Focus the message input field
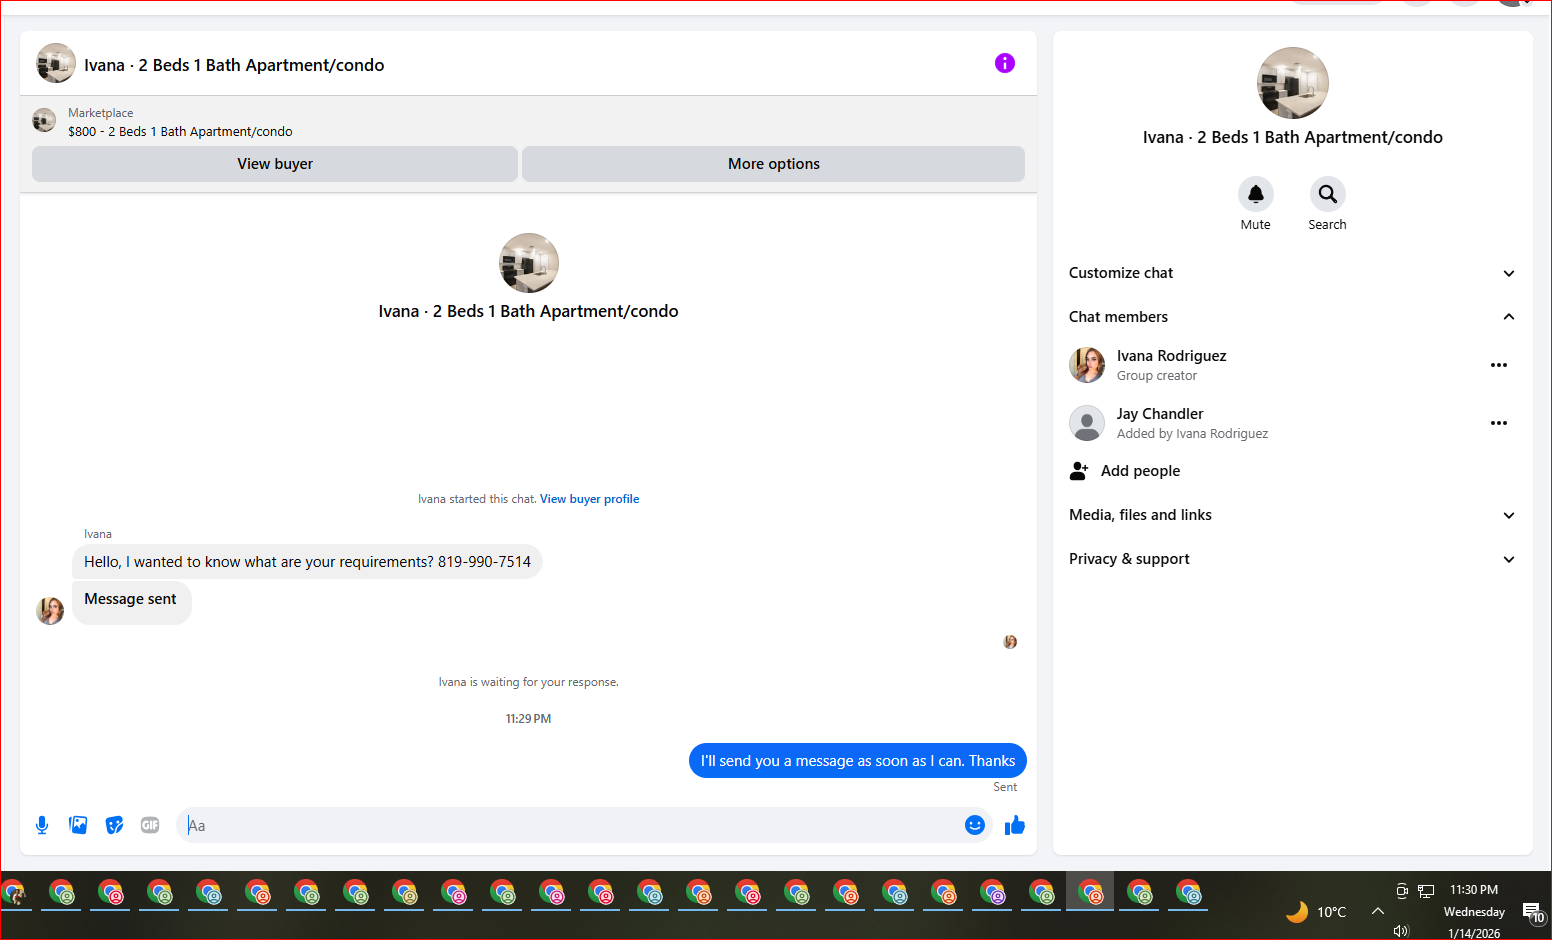 click(570, 825)
